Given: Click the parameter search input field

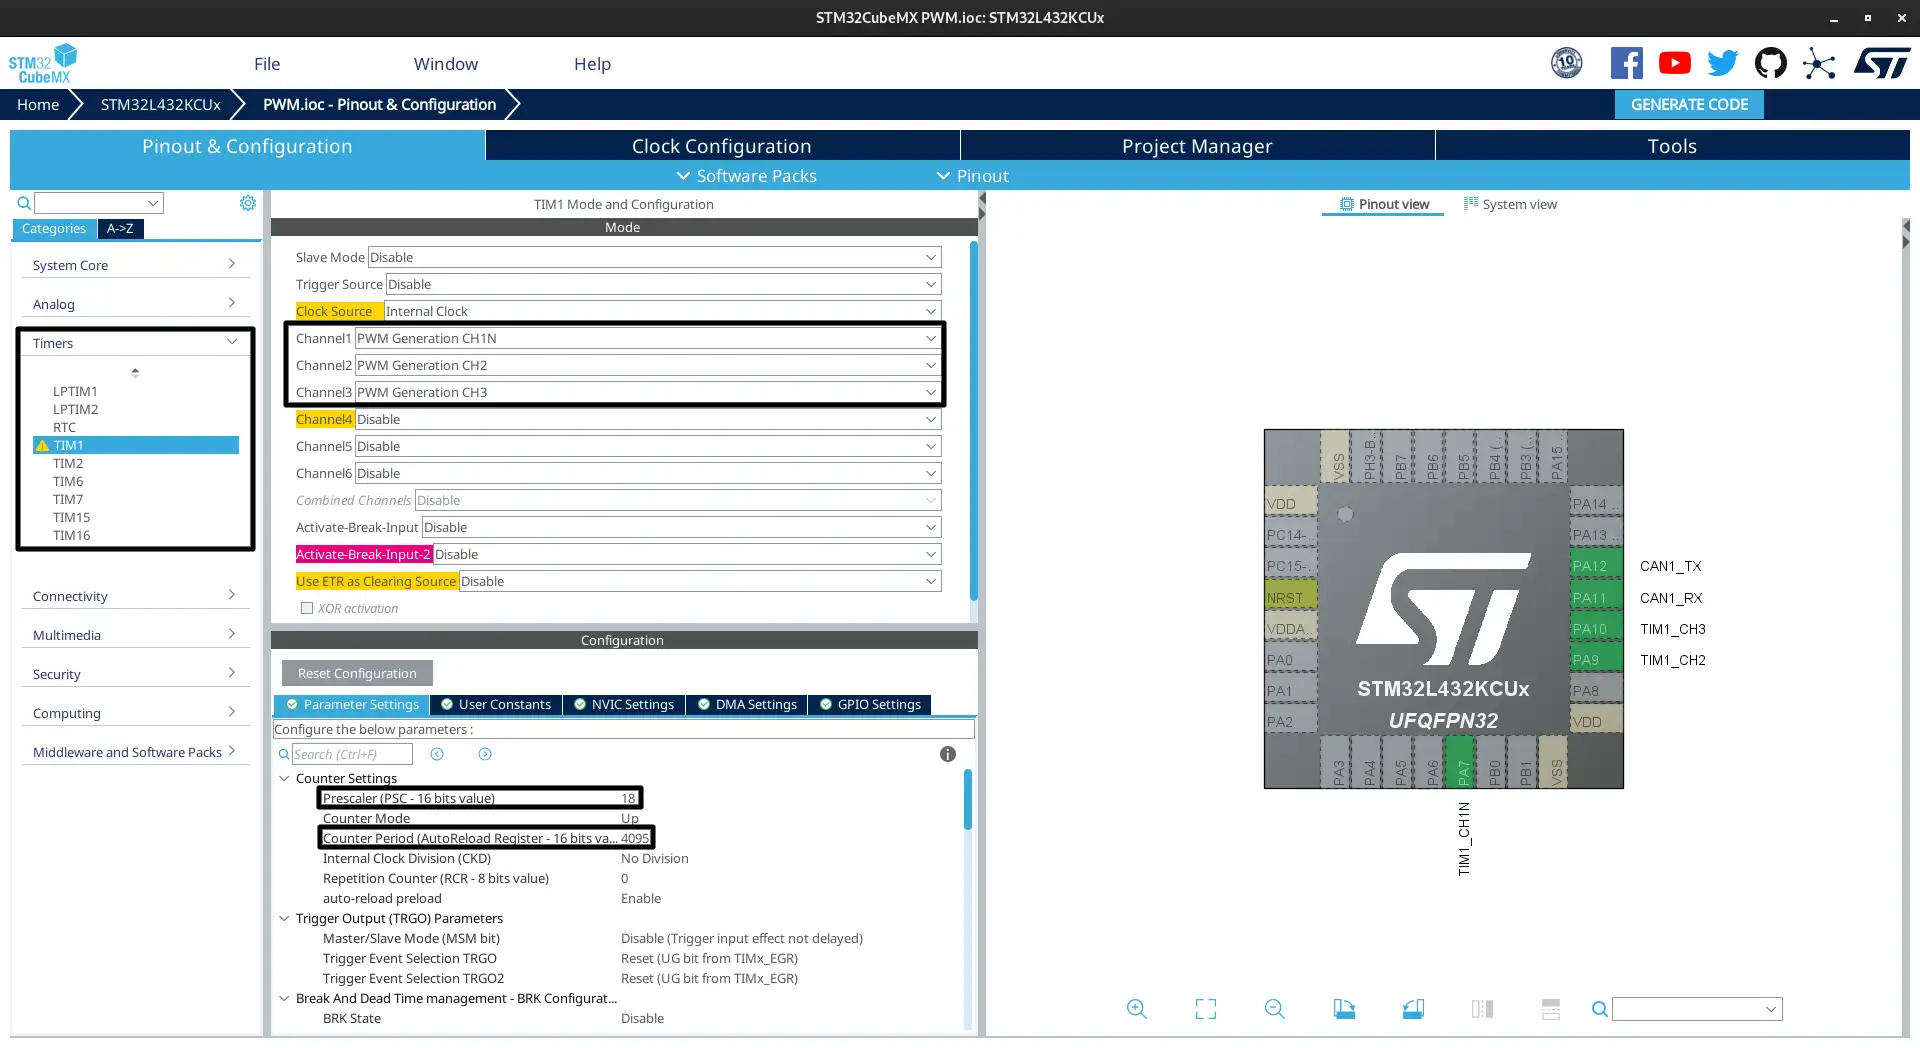Looking at the screenshot, I should click(351, 754).
